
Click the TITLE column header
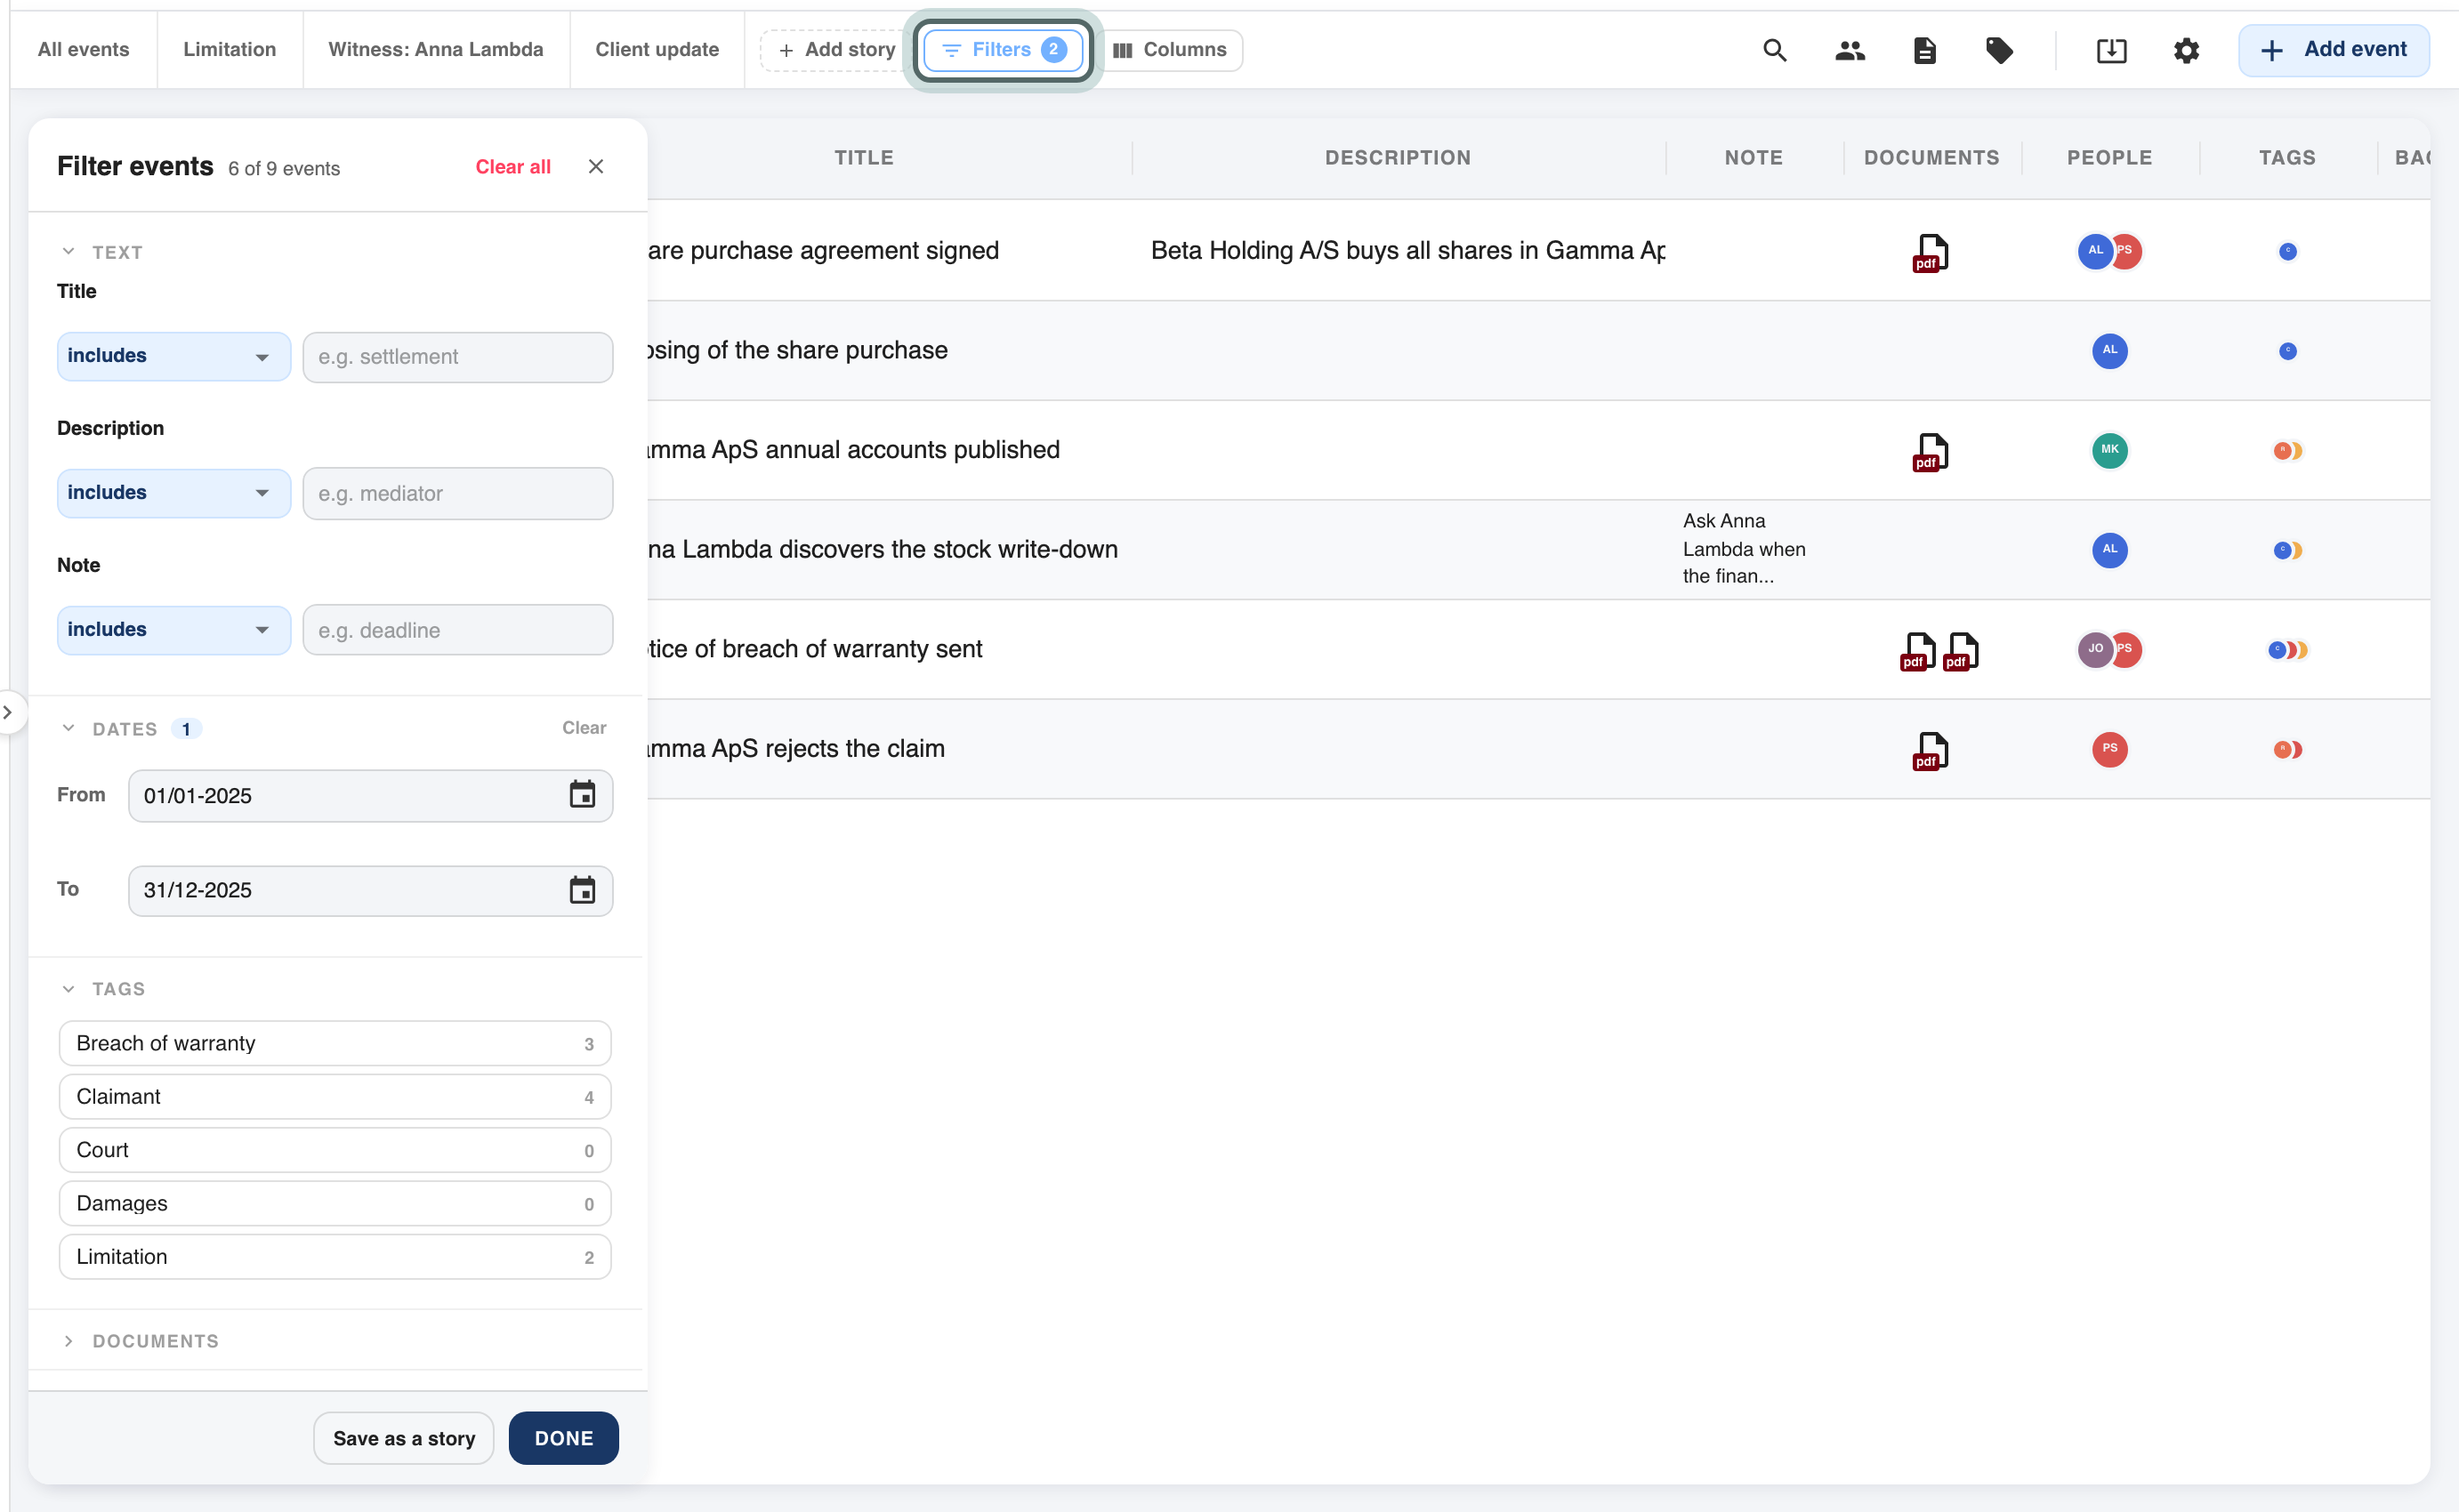[864, 158]
